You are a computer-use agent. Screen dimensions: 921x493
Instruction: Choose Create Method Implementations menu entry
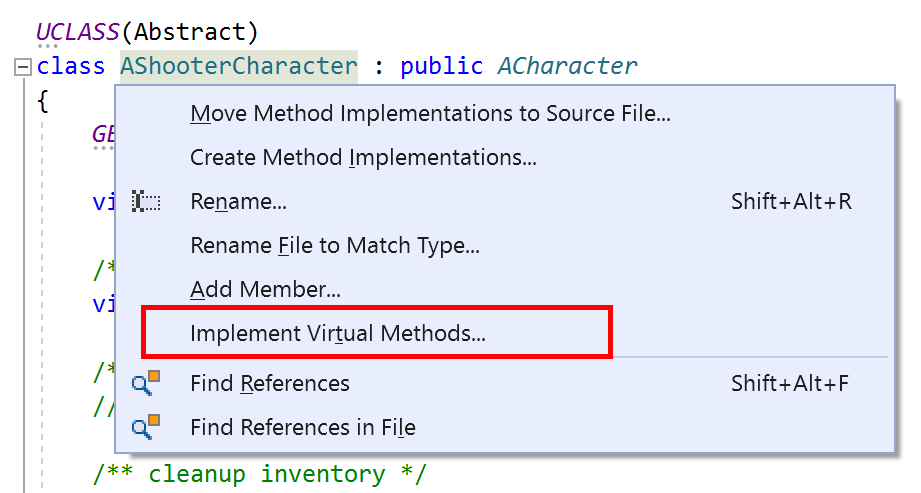(x=363, y=158)
